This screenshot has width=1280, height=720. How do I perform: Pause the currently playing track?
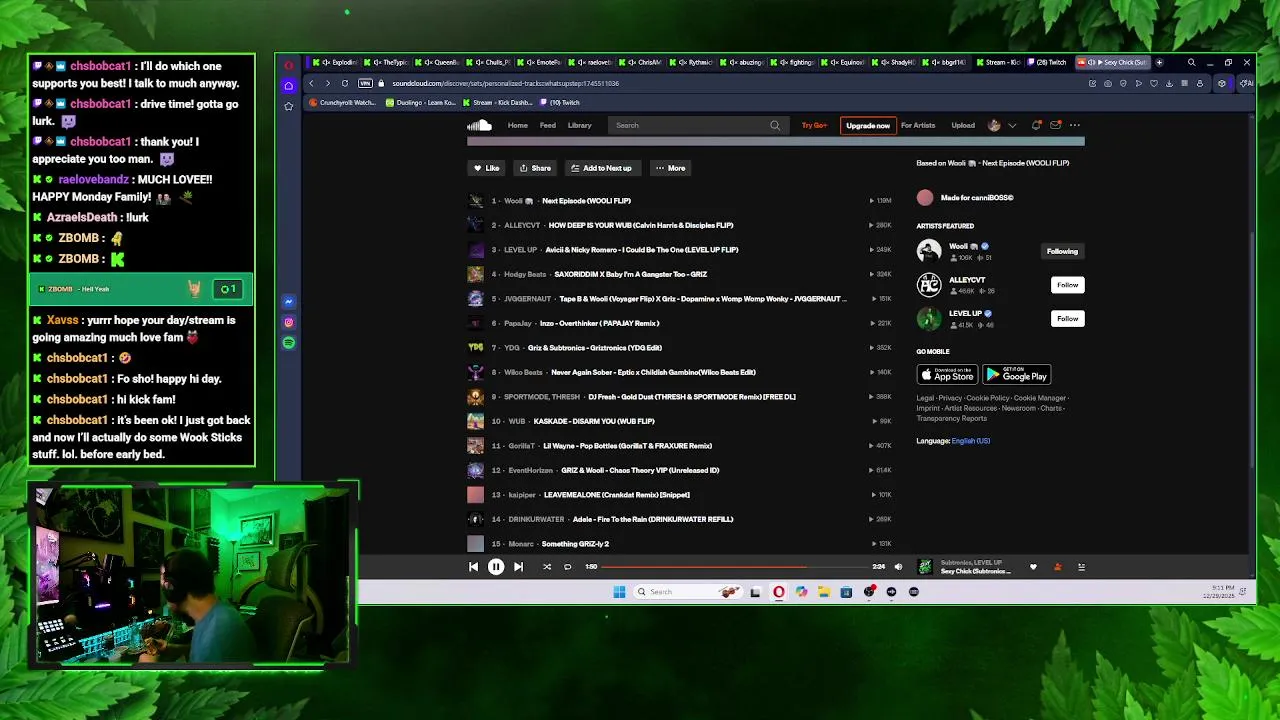(x=496, y=567)
